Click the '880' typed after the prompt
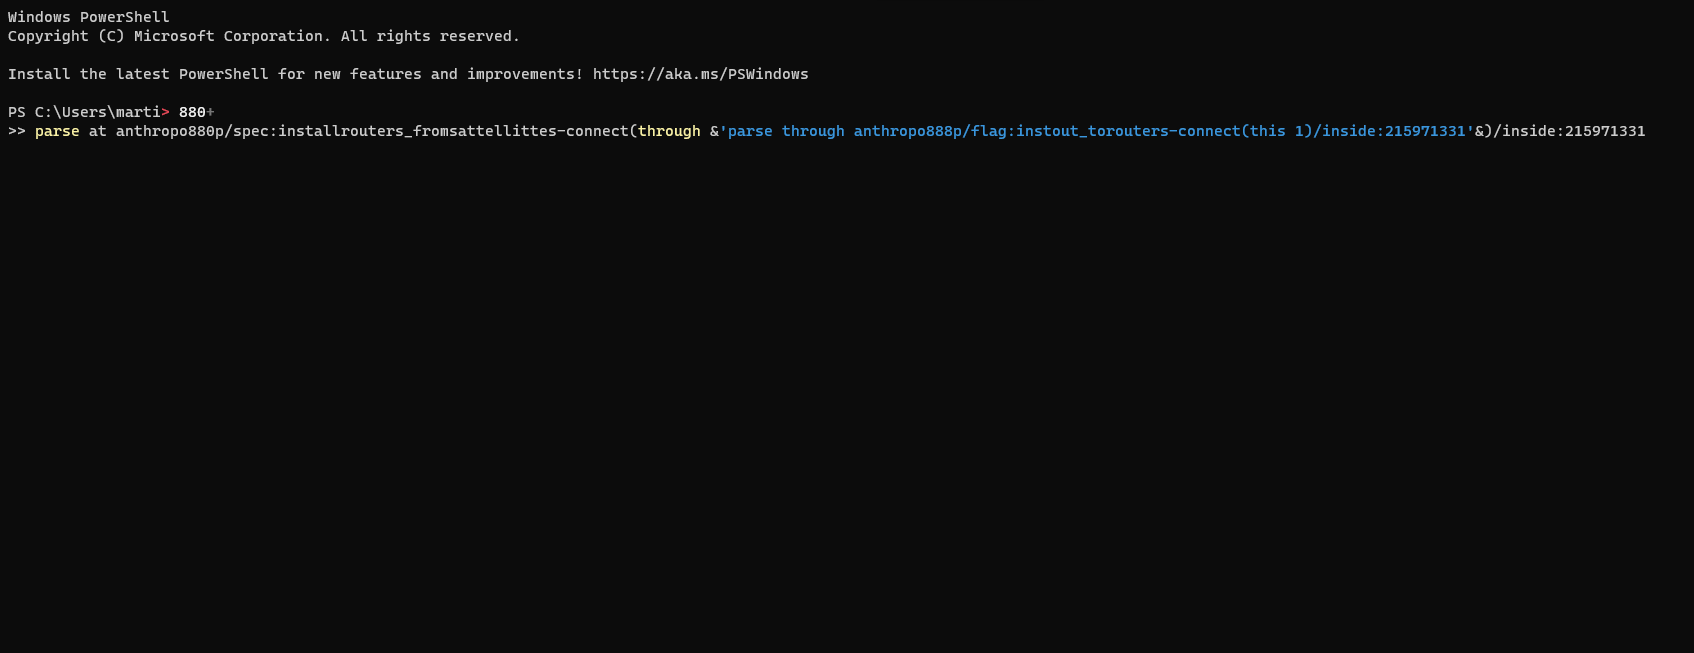The width and height of the screenshot is (1694, 653). point(192,112)
